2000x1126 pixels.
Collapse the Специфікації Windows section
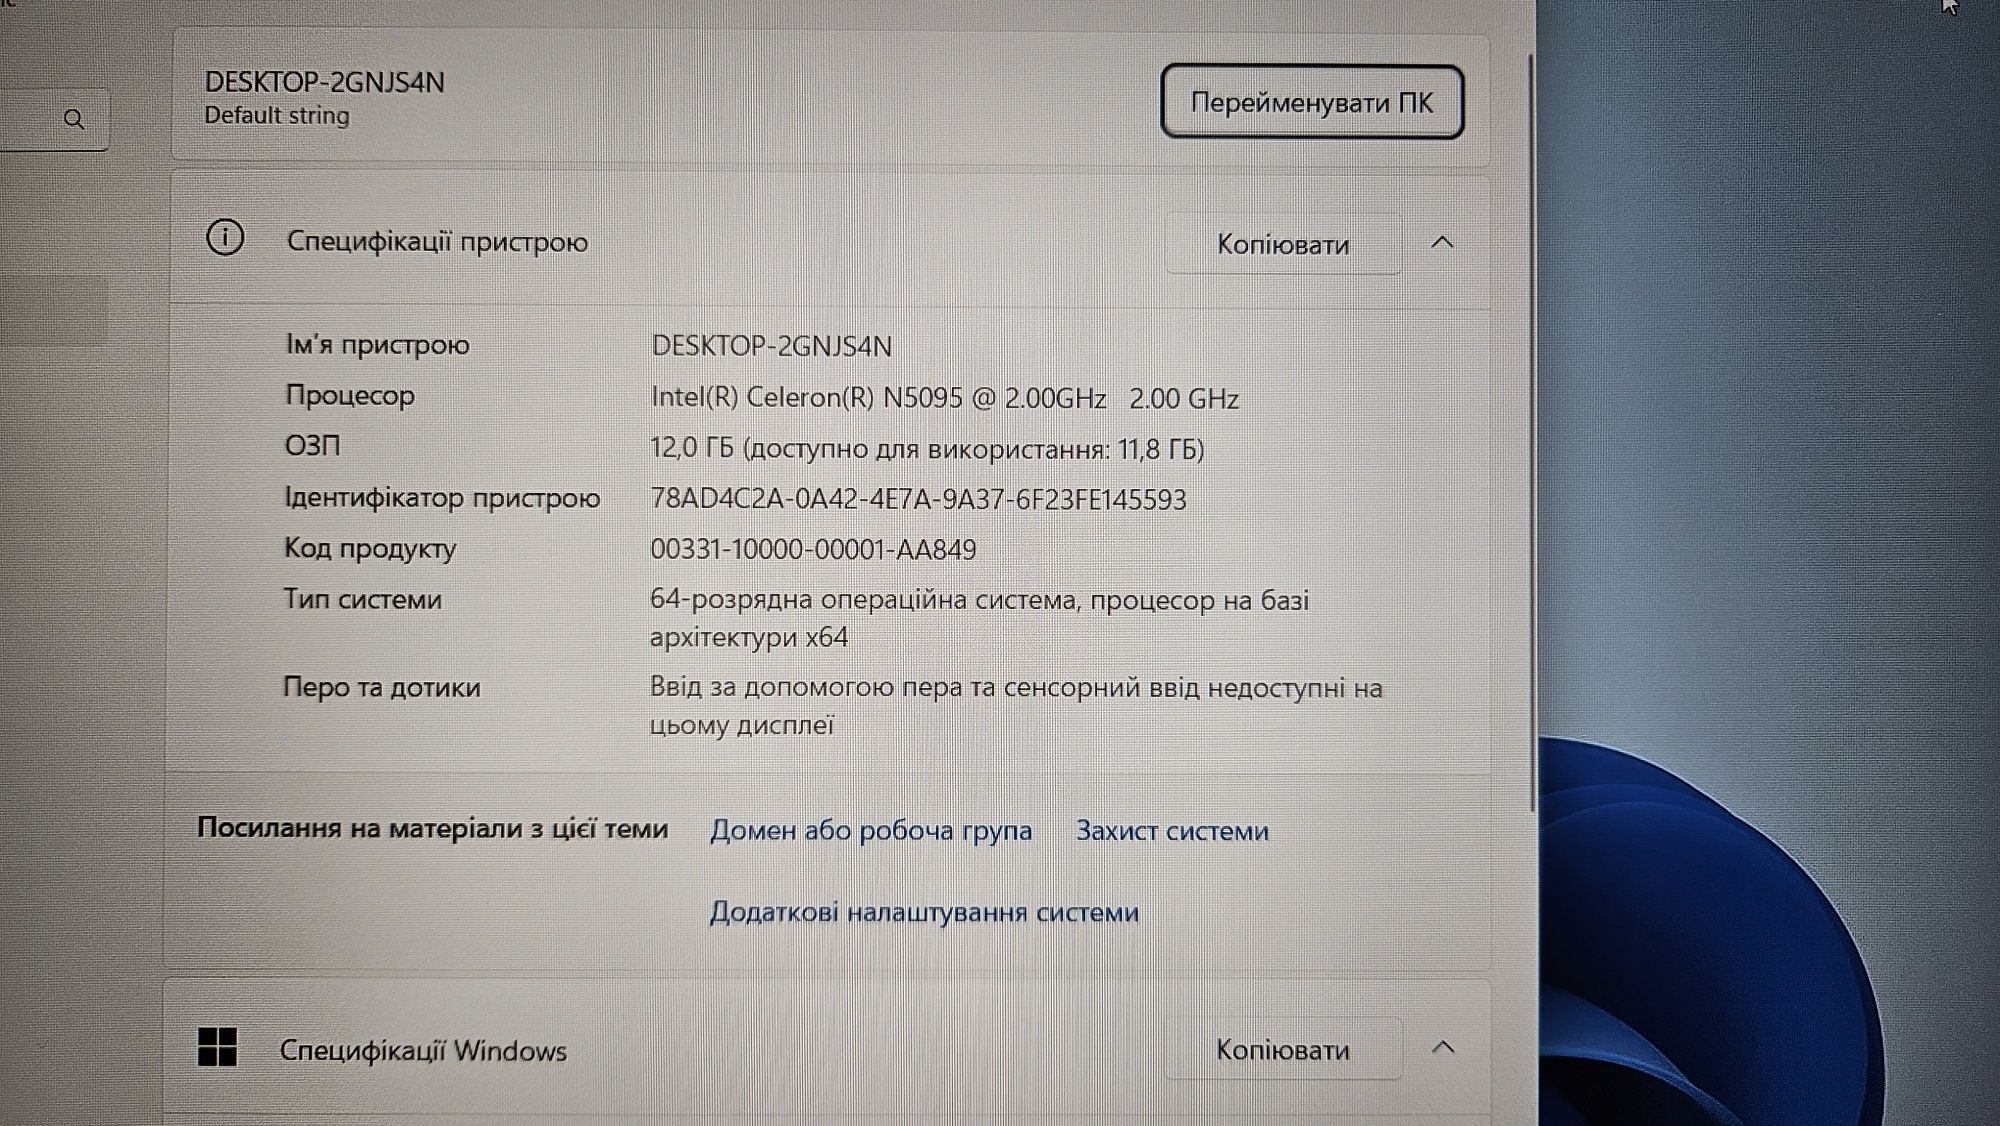pos(1442,1047)
